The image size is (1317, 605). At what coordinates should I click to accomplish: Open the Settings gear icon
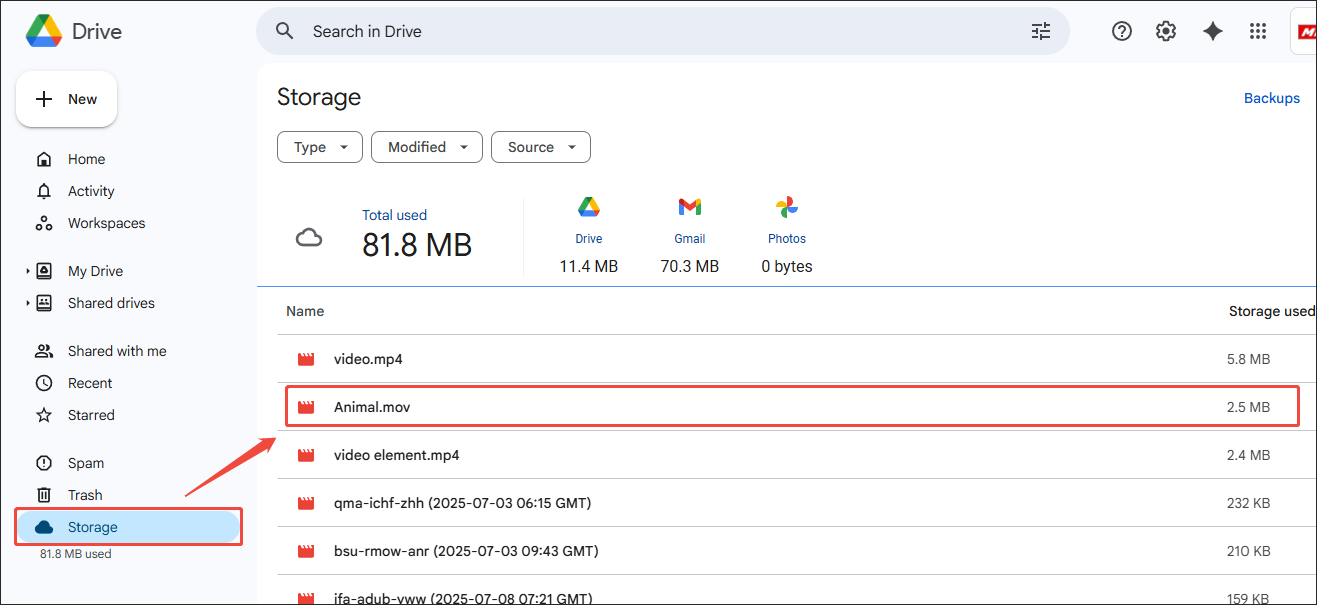click(x=1166, y=31)
